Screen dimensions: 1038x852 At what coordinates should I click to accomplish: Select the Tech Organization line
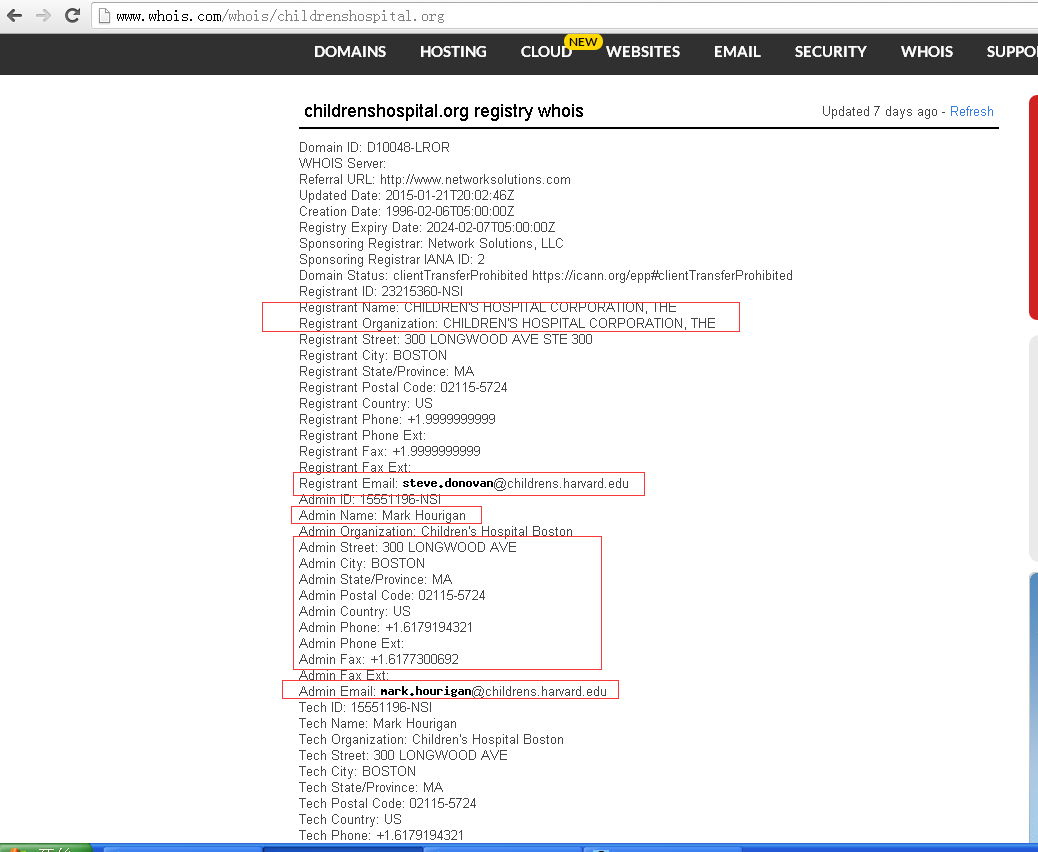pyautogui.click(x=431, y=739)
